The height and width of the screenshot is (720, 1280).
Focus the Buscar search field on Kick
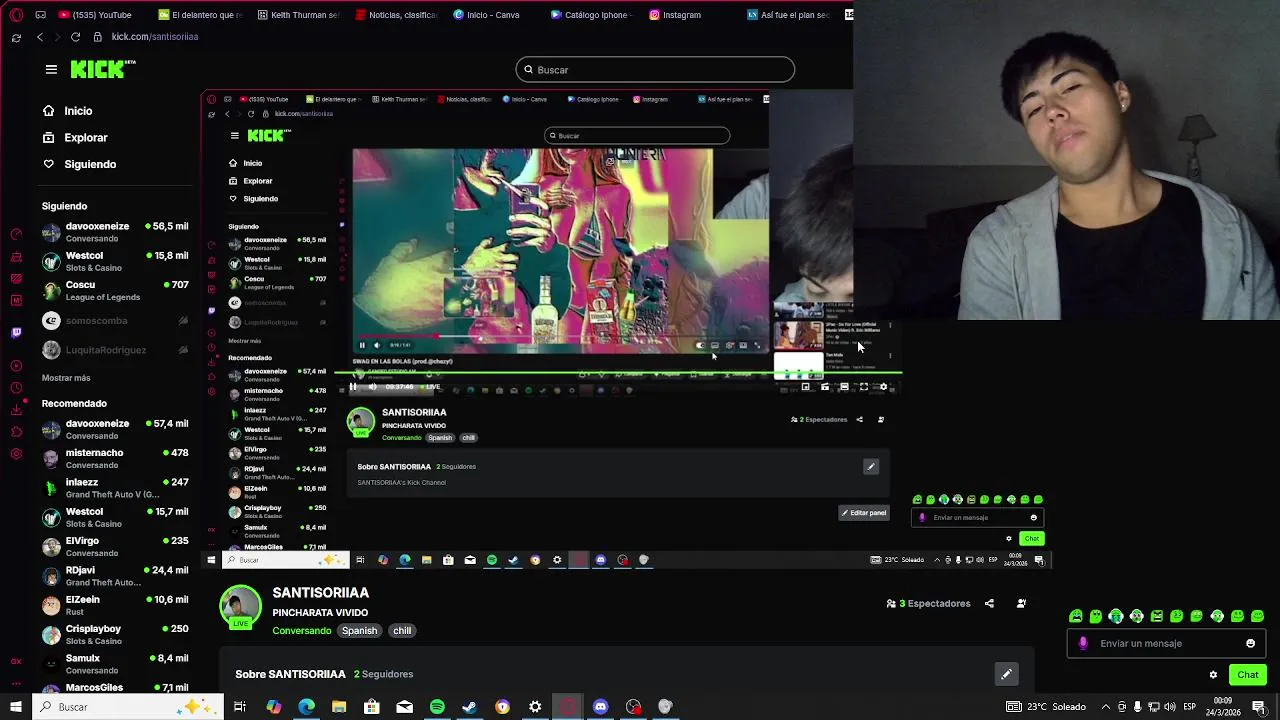[x=655, y=70]
